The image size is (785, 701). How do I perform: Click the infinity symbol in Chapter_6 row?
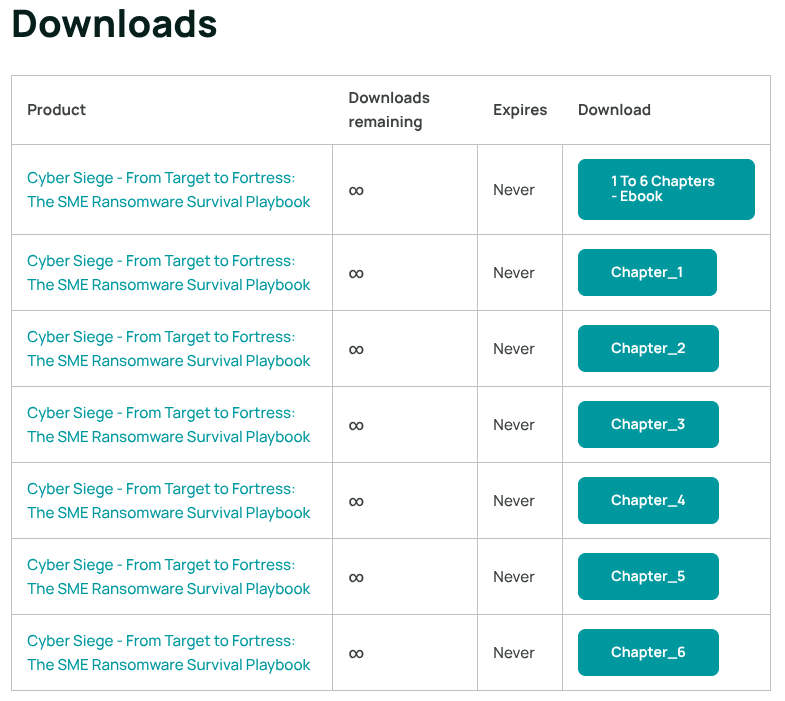coord(356,654)
